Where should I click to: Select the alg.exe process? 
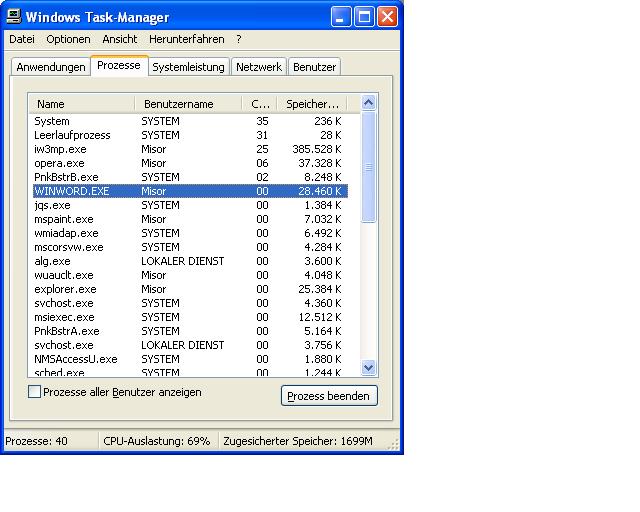[x=190, y=261]
